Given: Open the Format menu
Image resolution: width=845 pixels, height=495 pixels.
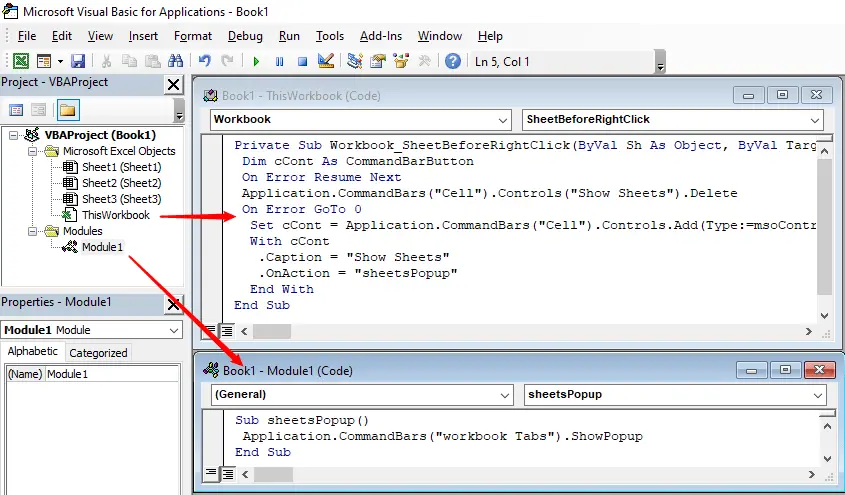Looking at the screenshot, I should [x=193, y=36].
